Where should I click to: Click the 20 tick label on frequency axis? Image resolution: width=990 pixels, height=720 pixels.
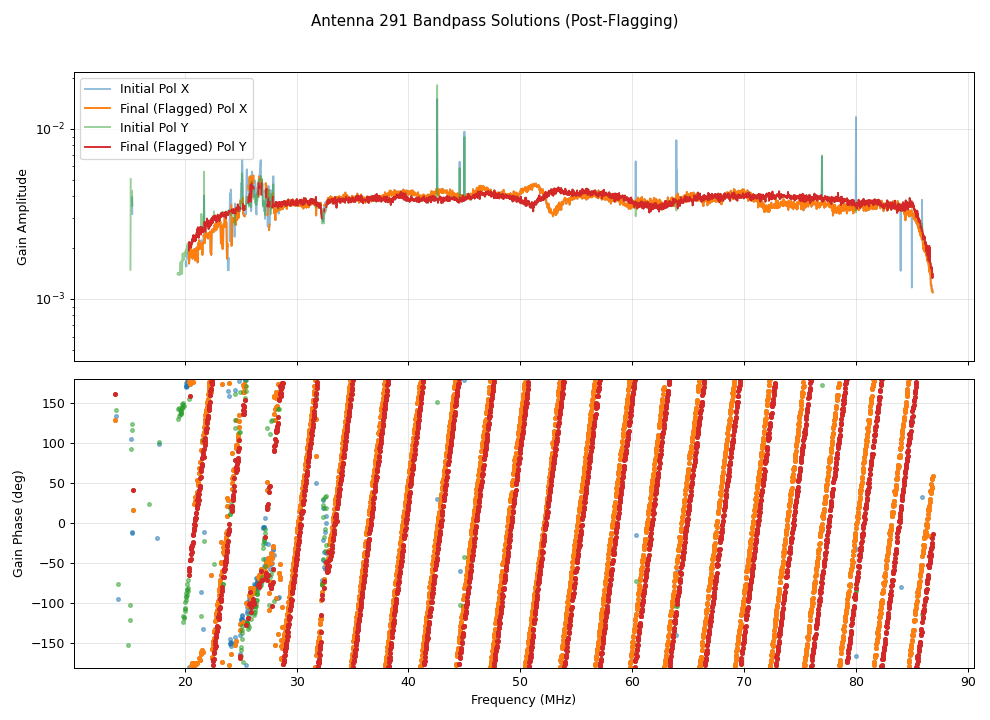[185, 682]
